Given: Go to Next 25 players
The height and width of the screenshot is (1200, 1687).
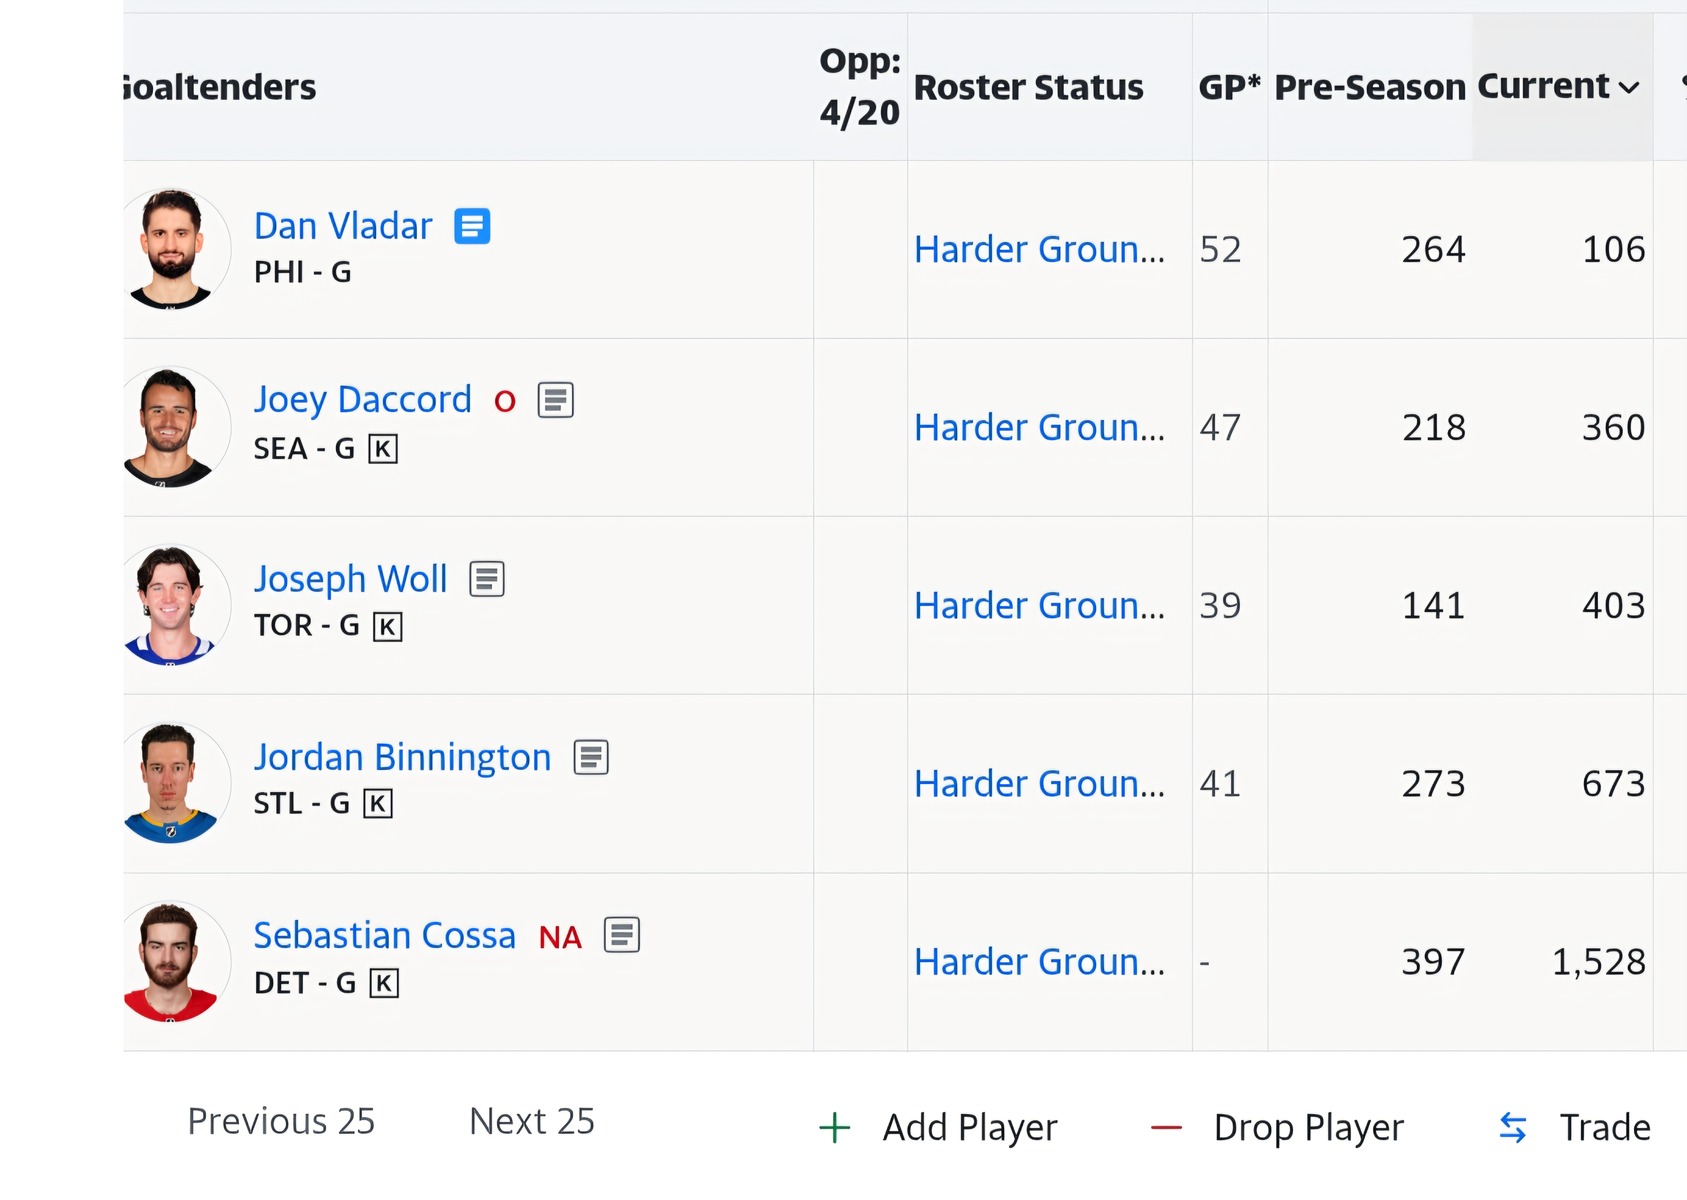Looking at the screenshot, I should tap(532, 1121).
